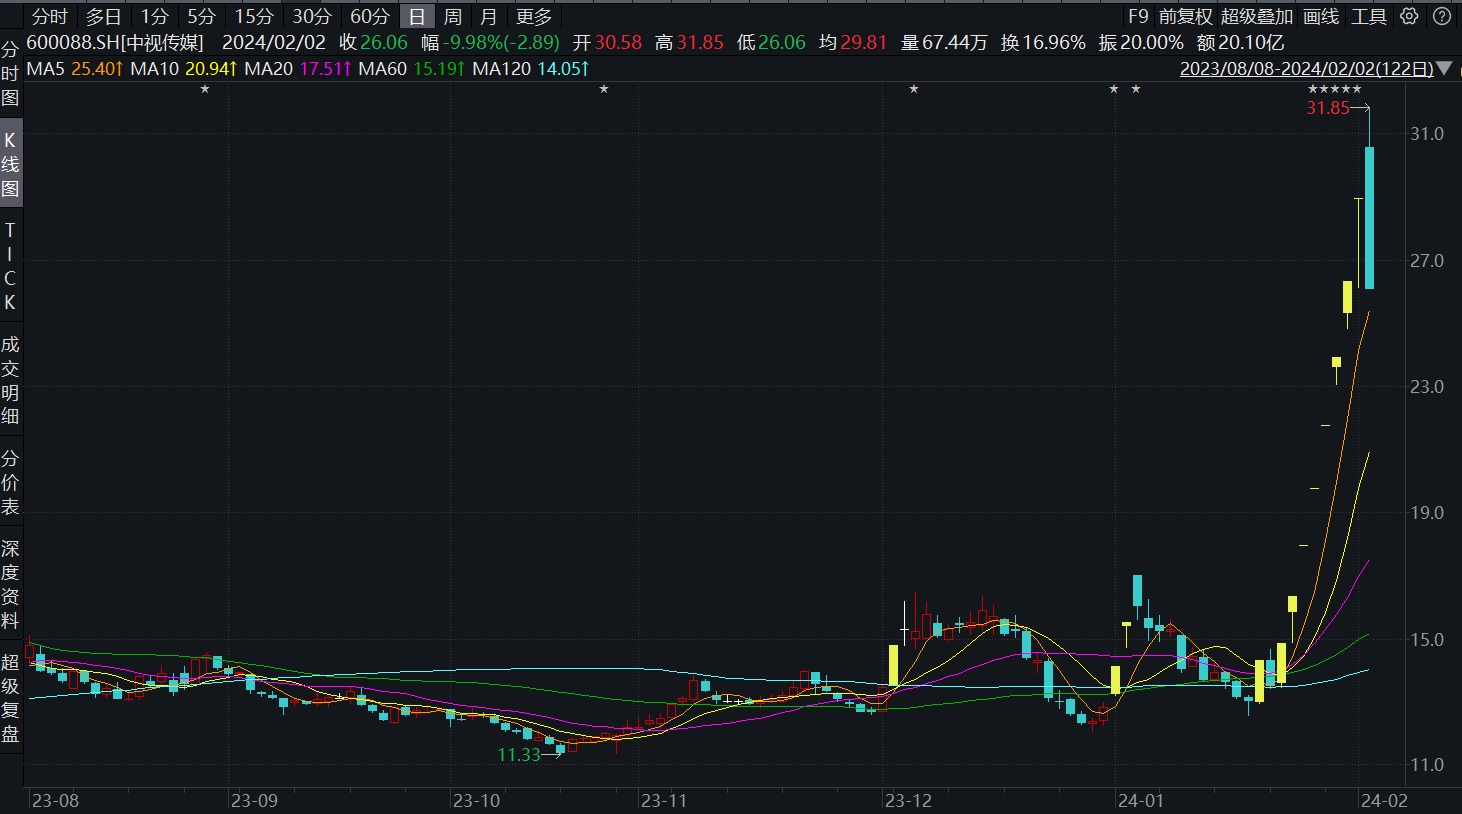Expand the date range dropdown arrow

[1444, 69]
